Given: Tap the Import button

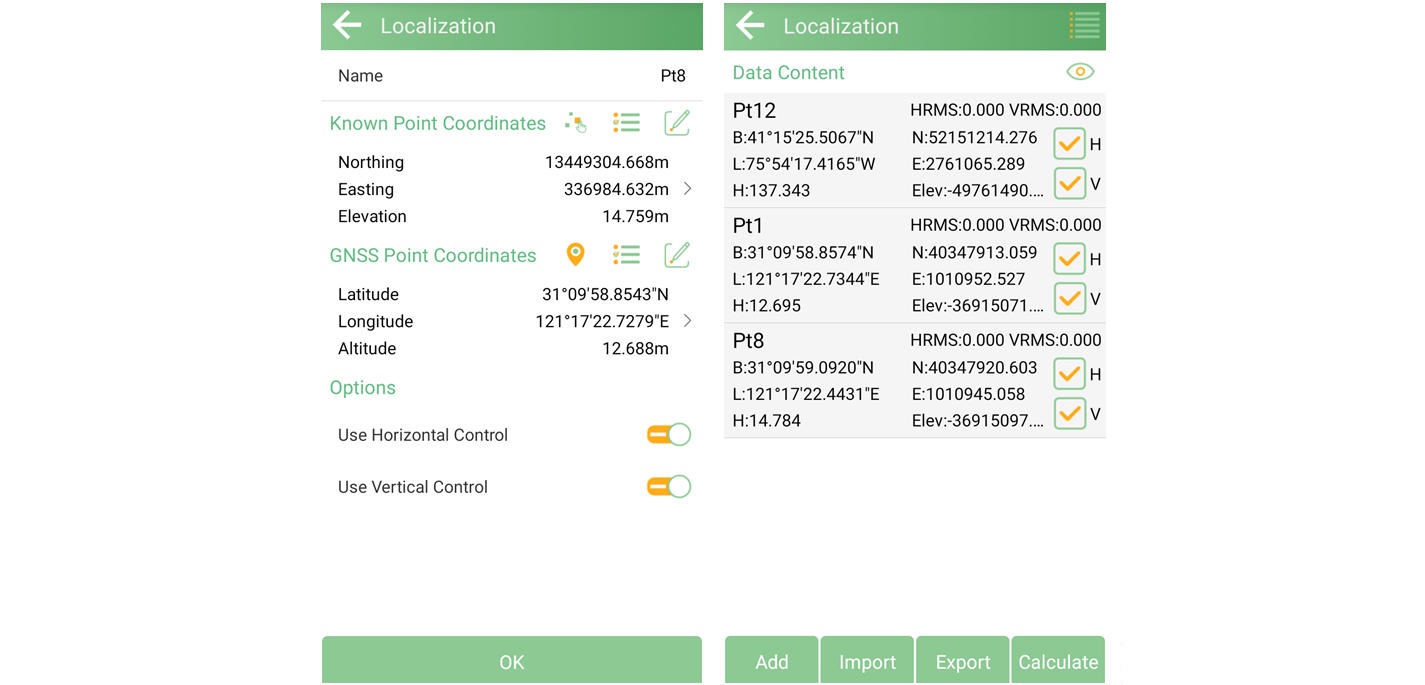Looking at the screenshot, I should (867, 661).
